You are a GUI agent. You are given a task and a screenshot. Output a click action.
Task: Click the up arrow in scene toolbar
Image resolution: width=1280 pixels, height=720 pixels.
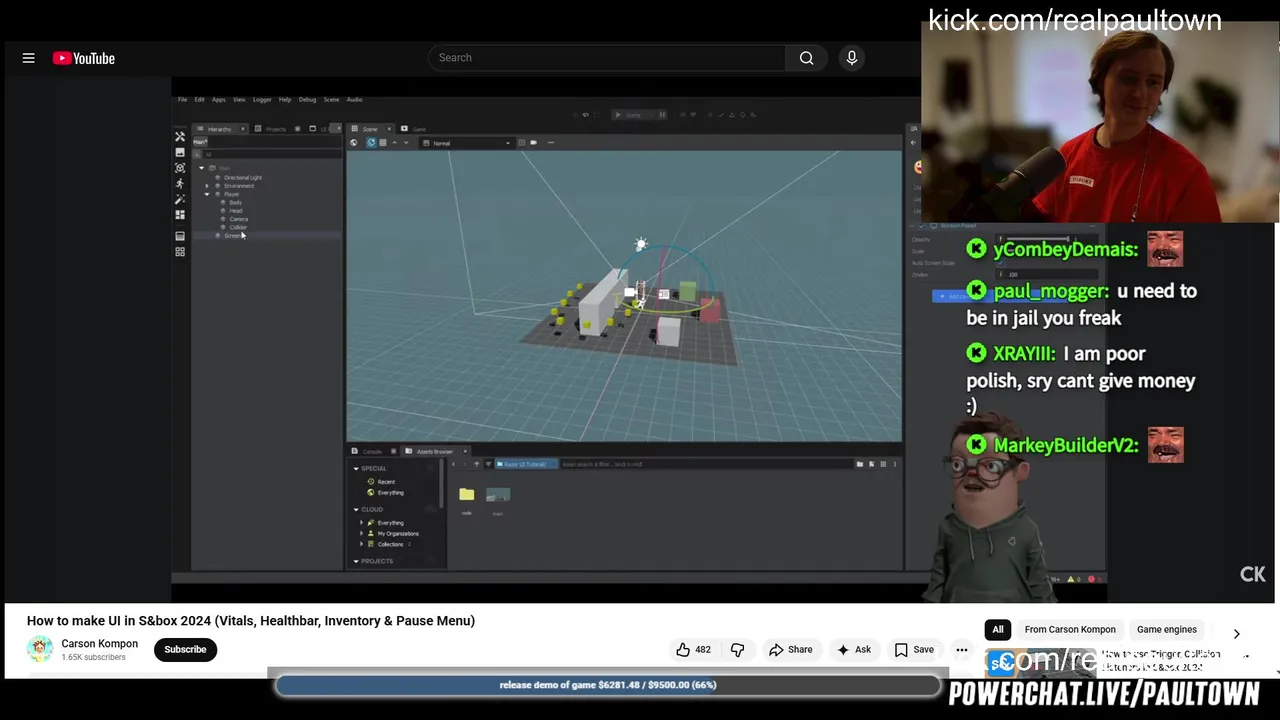395,143
